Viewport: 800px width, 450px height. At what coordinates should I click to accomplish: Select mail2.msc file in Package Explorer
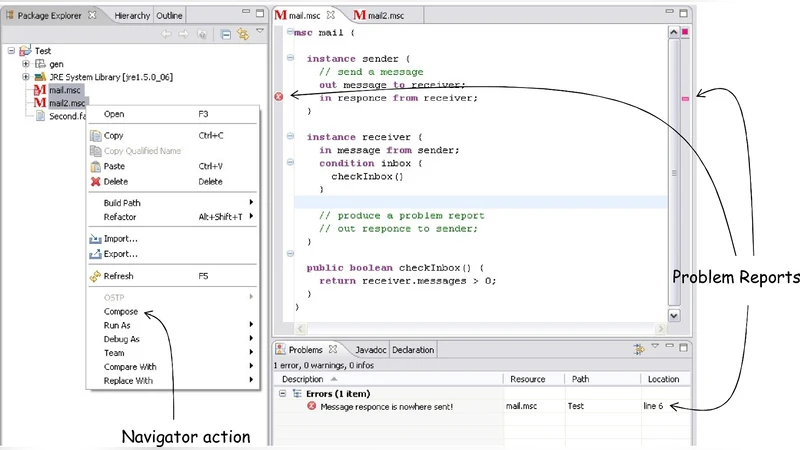coord(66,103)
